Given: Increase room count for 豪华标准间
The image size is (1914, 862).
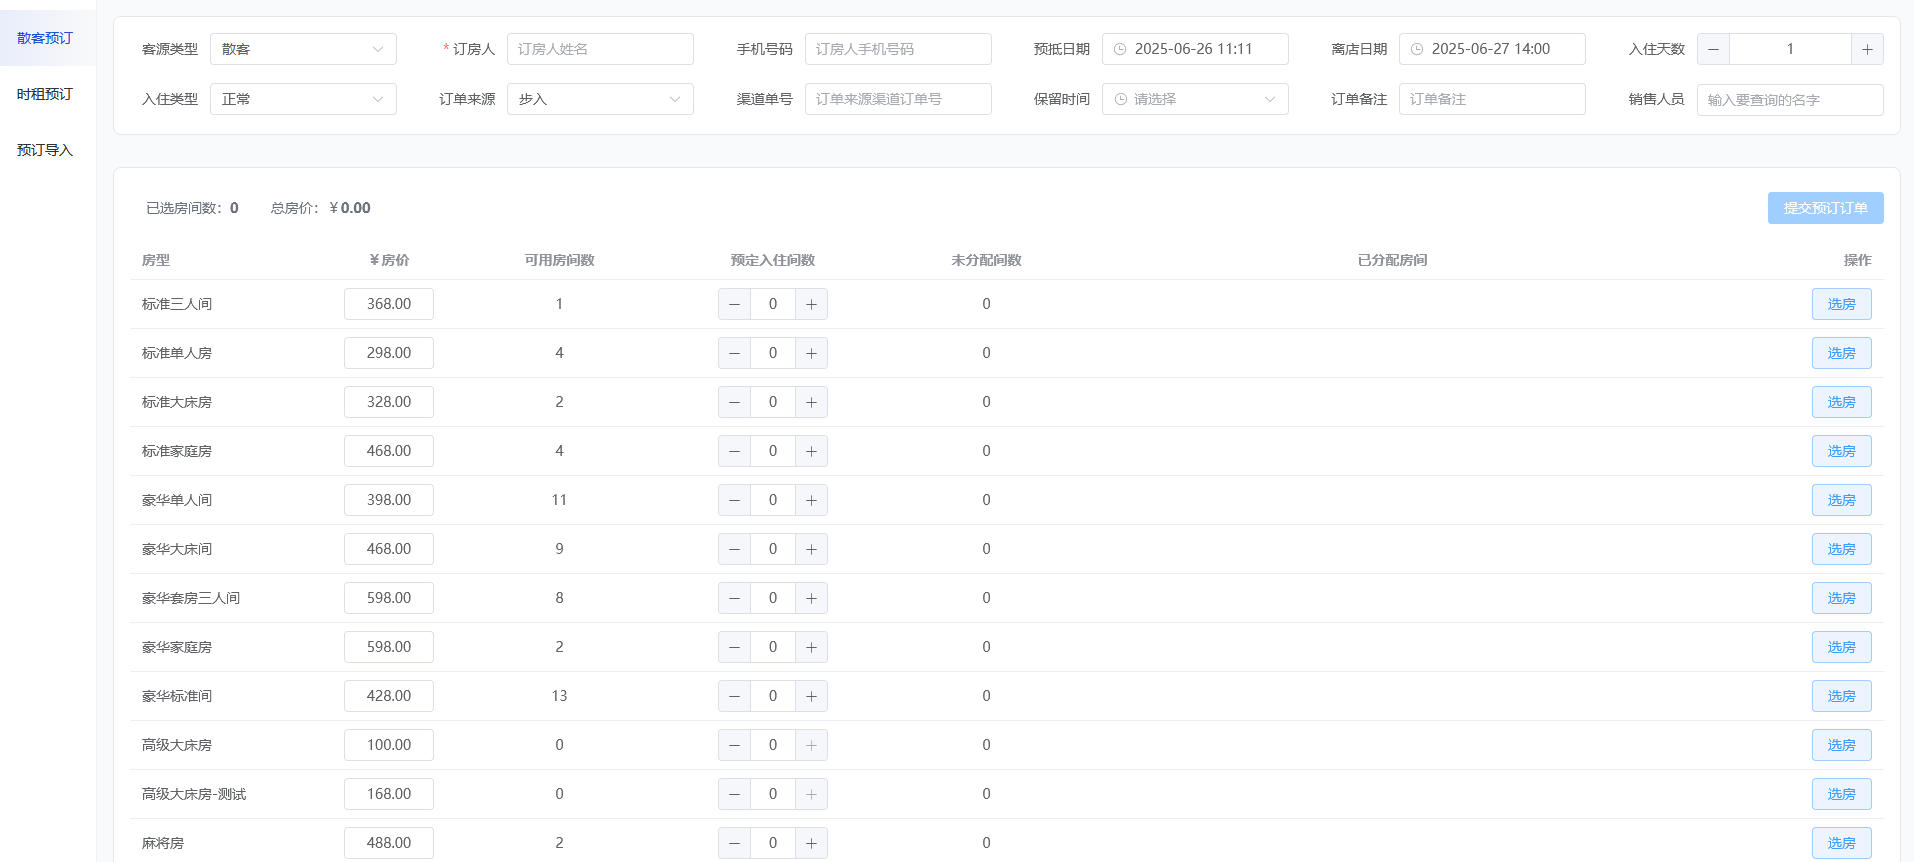Looking at the screenshot, I should point(811,696).
